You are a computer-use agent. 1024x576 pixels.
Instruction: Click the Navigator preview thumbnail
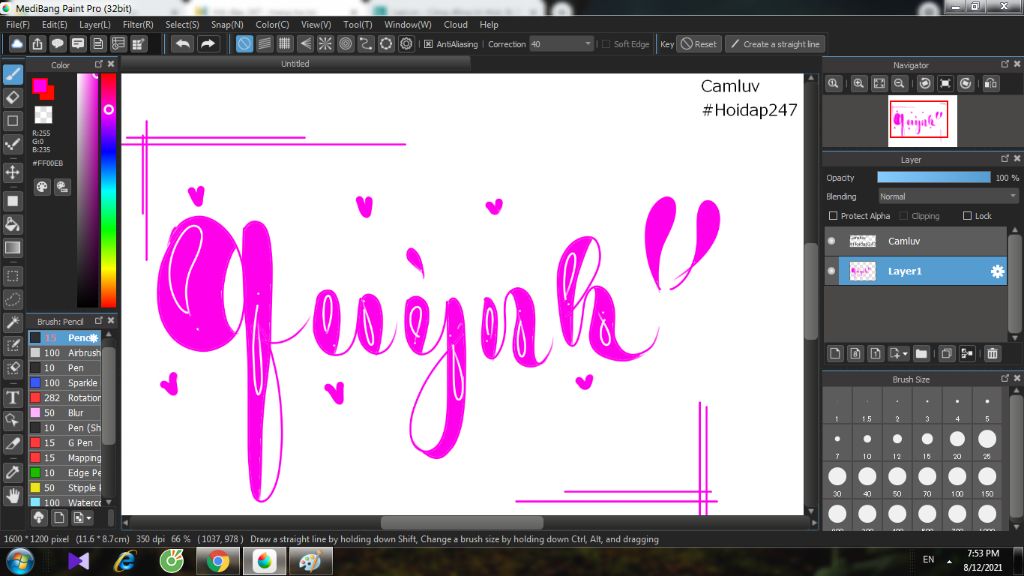coord(922,121)
